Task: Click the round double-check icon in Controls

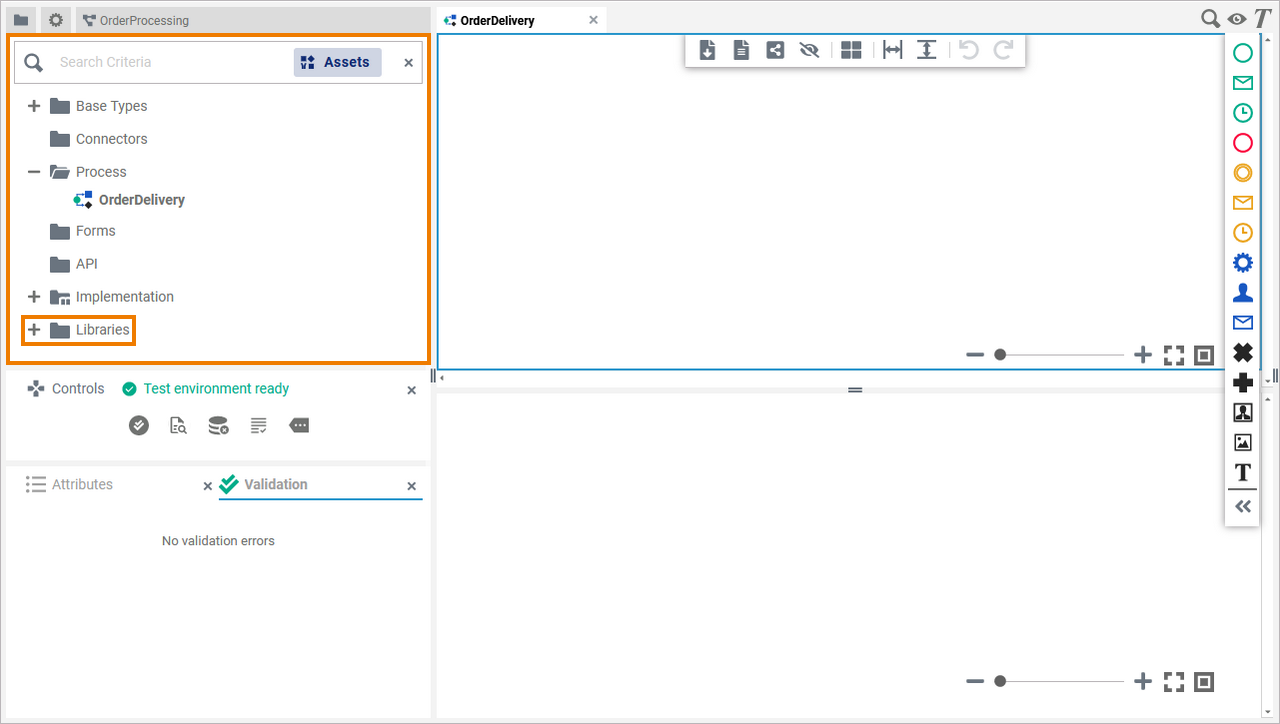Action: pyautogui.click(x=139, y=425)
